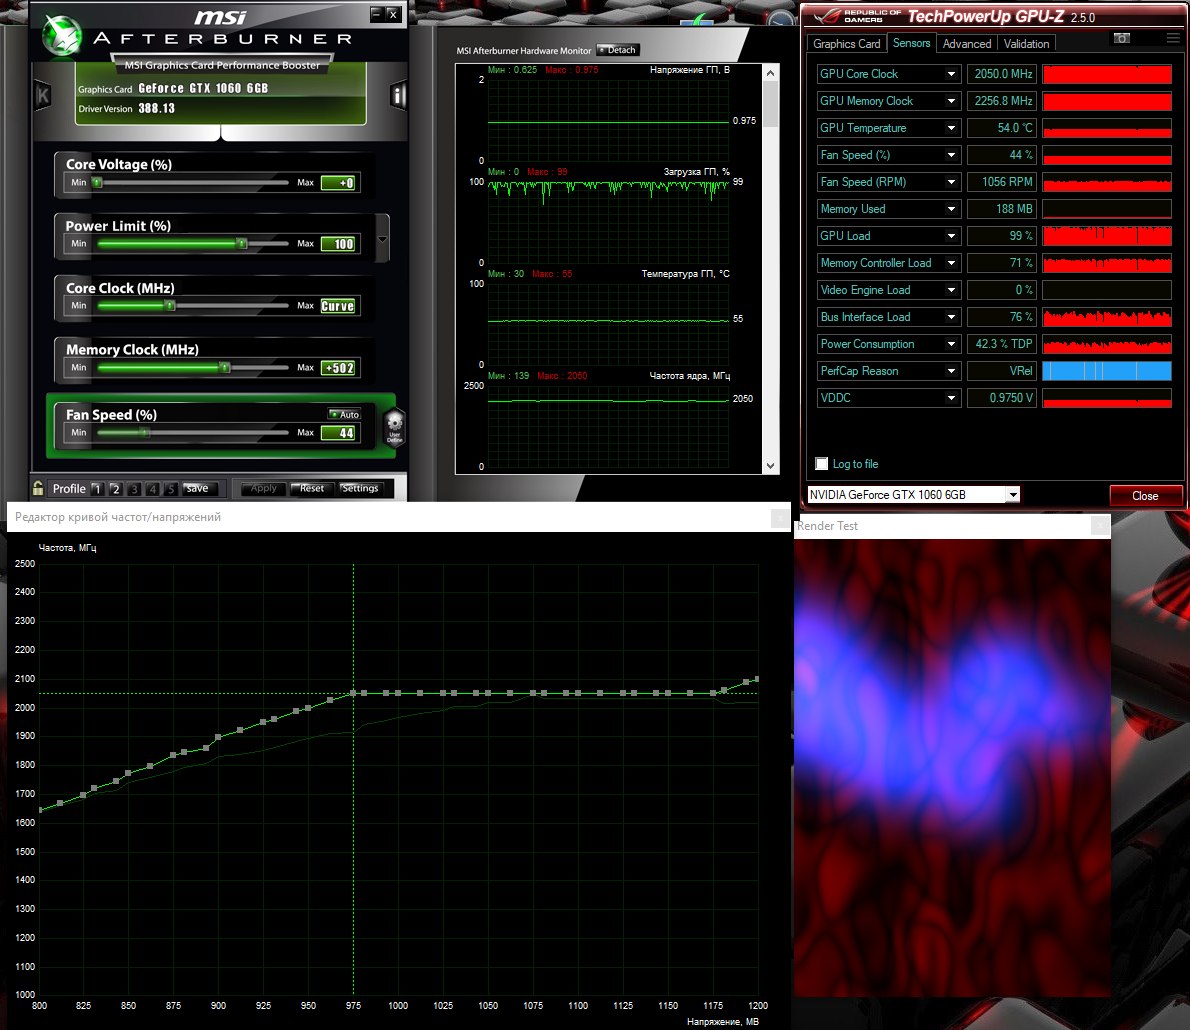Enable the Log to file checkbox
The width and height of the screenshot is (1190, 1030).
coord(821,464)
